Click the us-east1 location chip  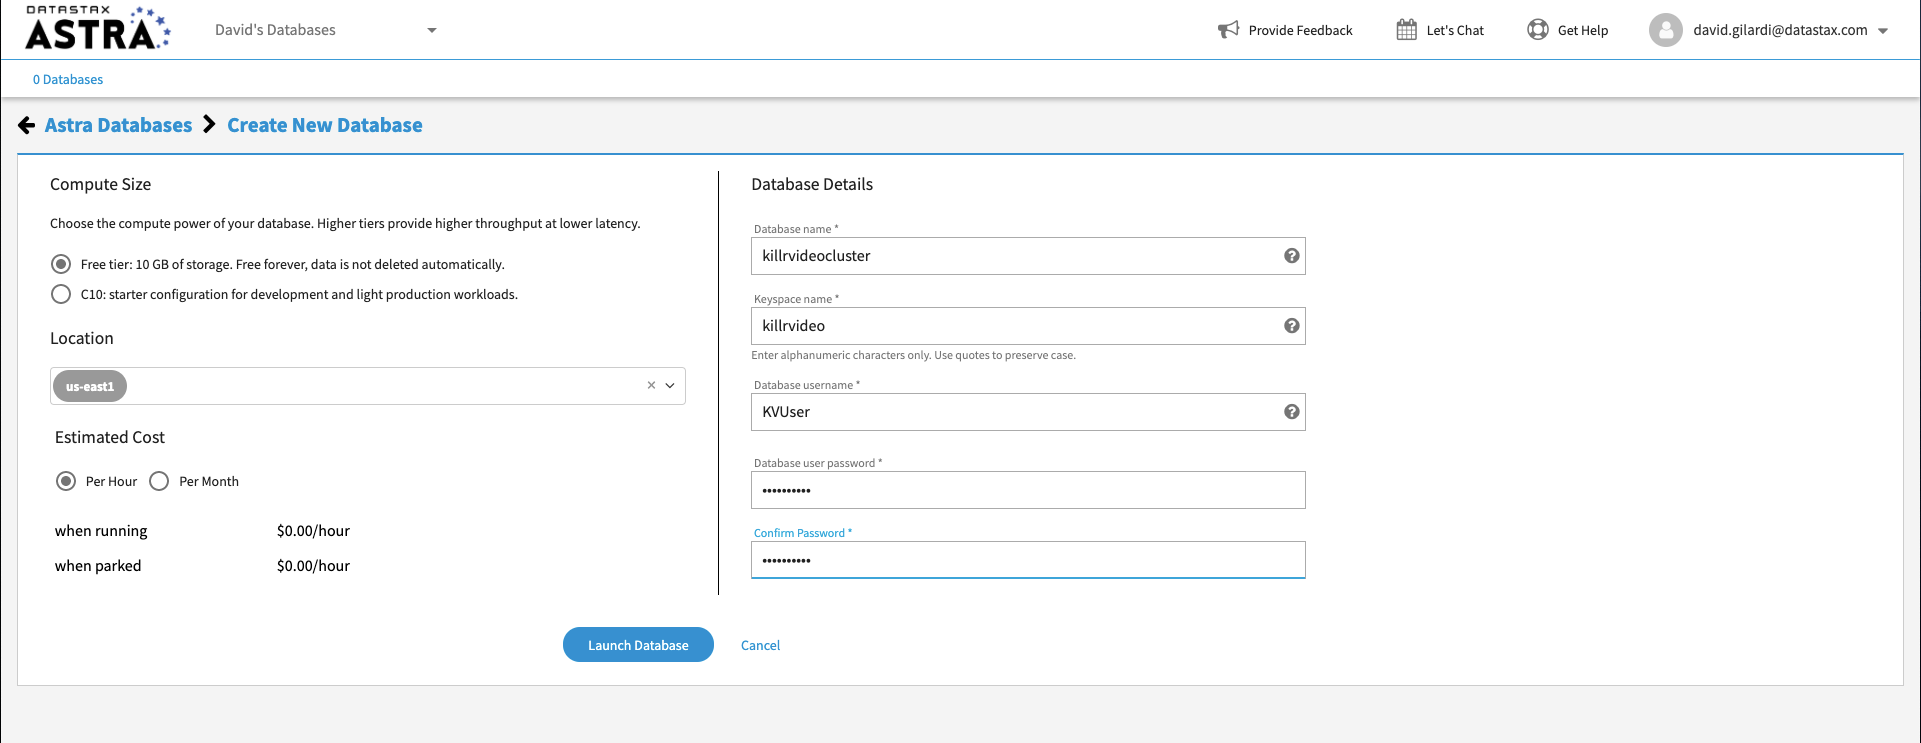click(x=90, y=386)
